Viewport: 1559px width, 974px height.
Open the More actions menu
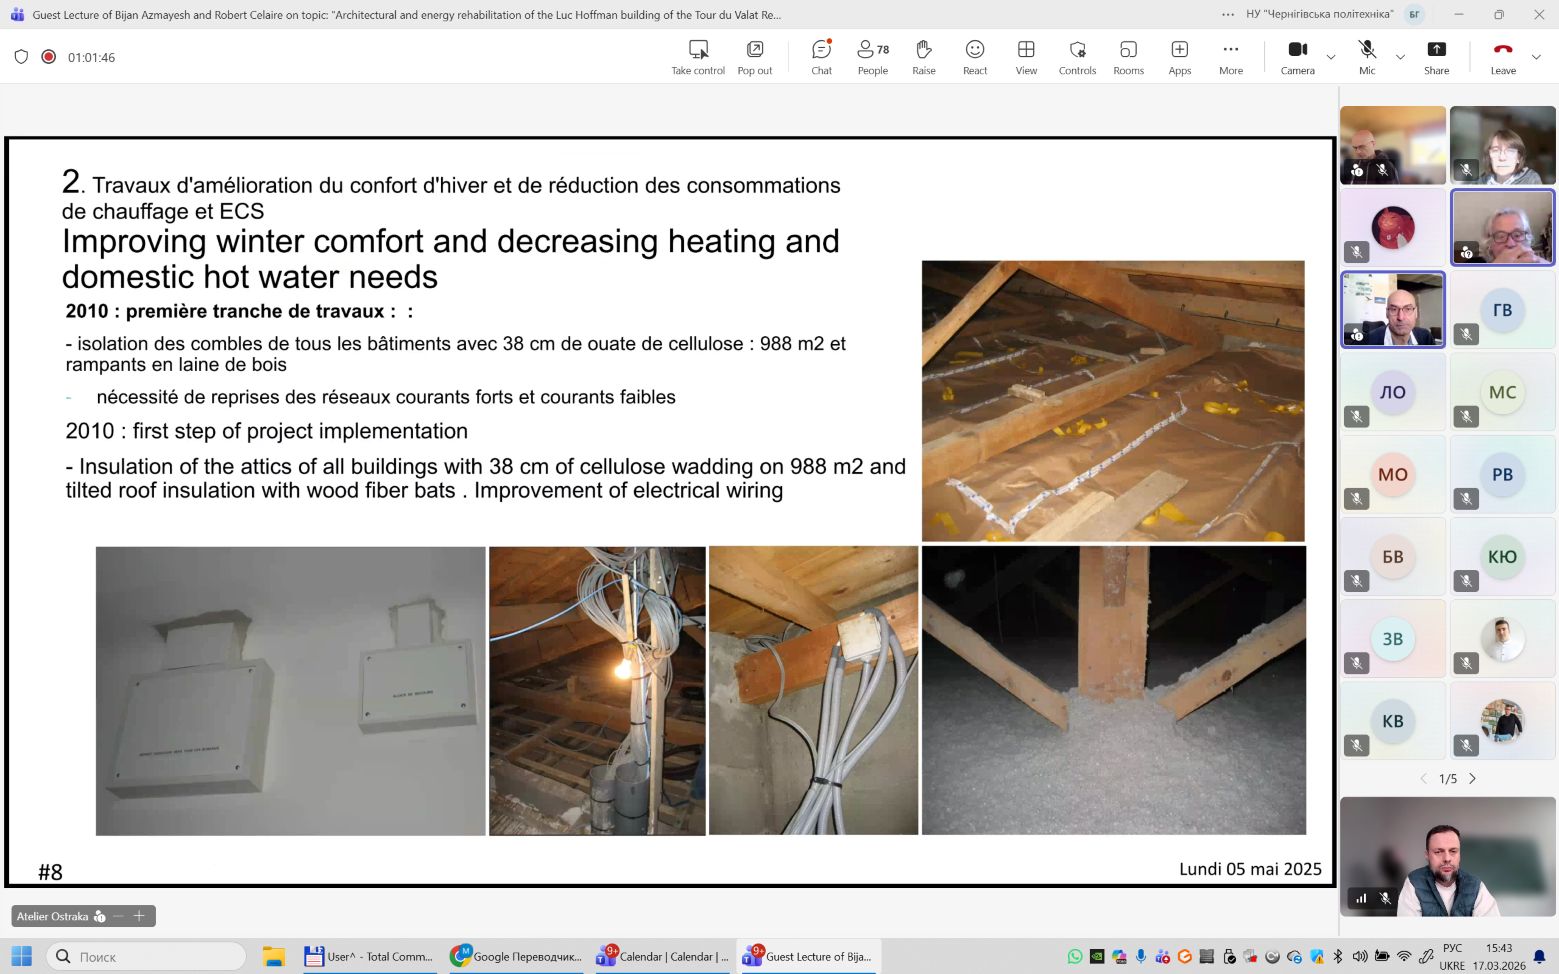point(1230,57)
